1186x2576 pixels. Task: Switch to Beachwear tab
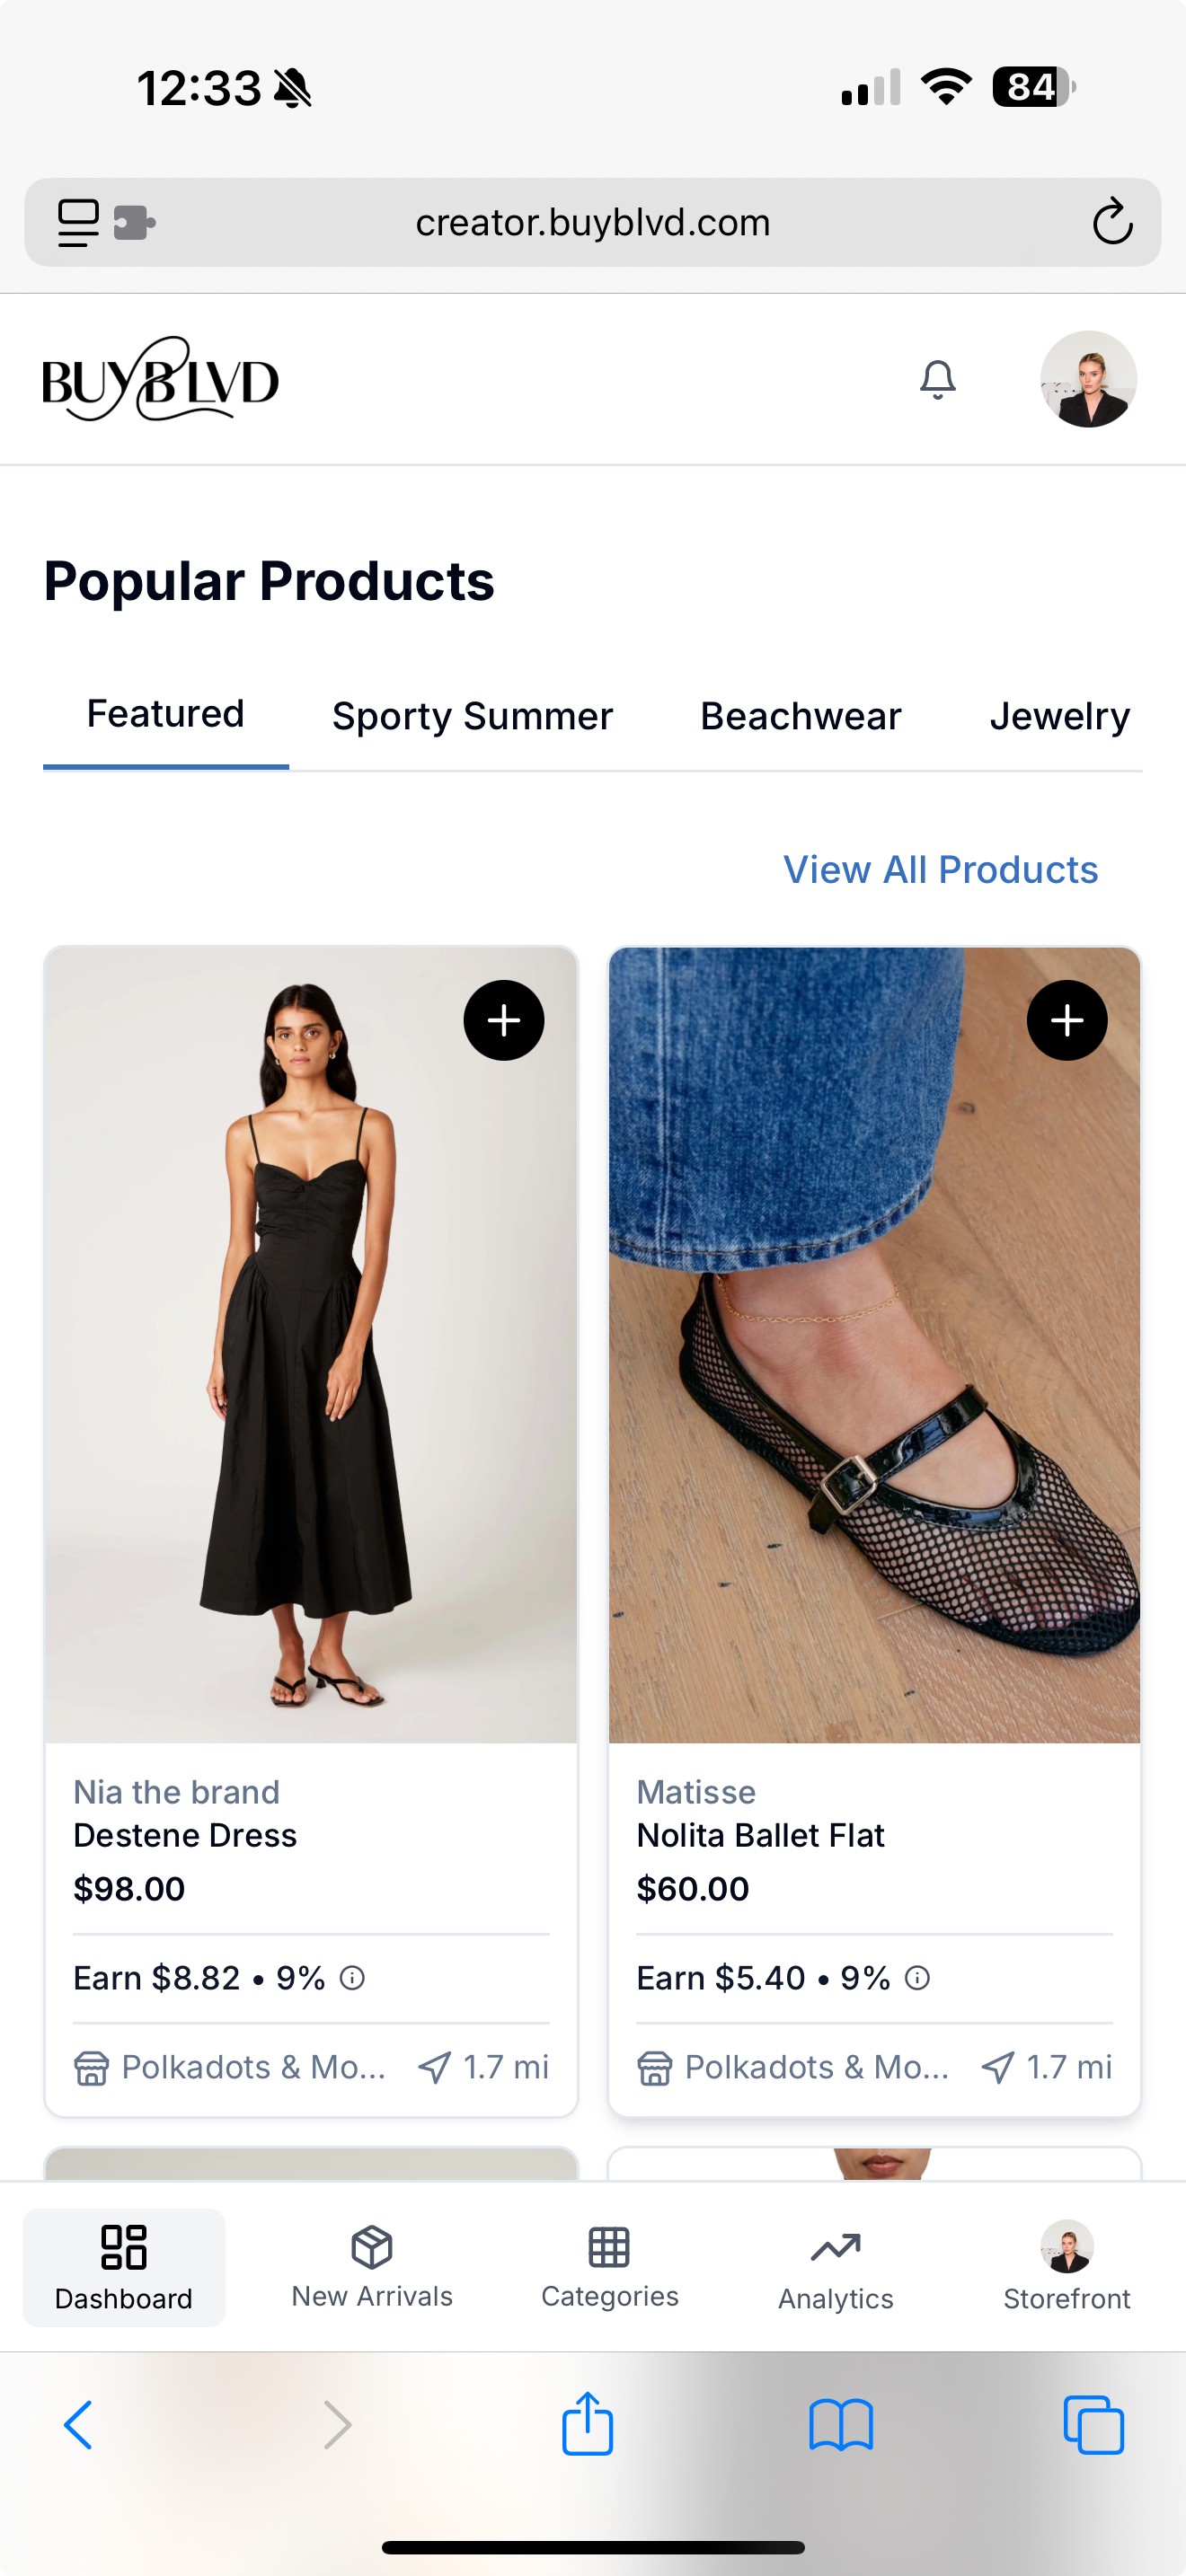(x=800, y=716)
